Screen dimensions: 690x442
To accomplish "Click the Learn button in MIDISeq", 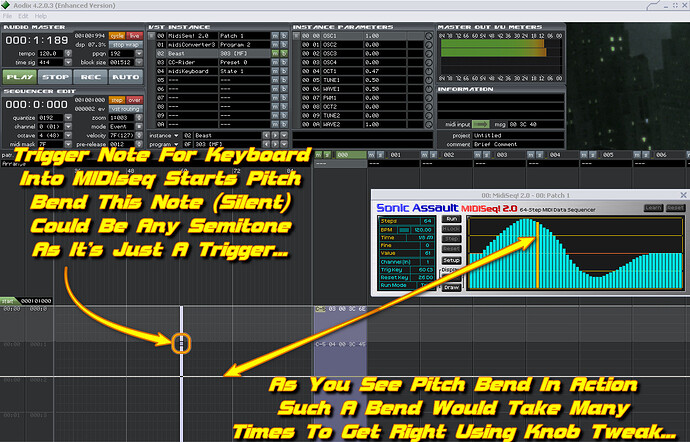I will click(x=653, y=207).
